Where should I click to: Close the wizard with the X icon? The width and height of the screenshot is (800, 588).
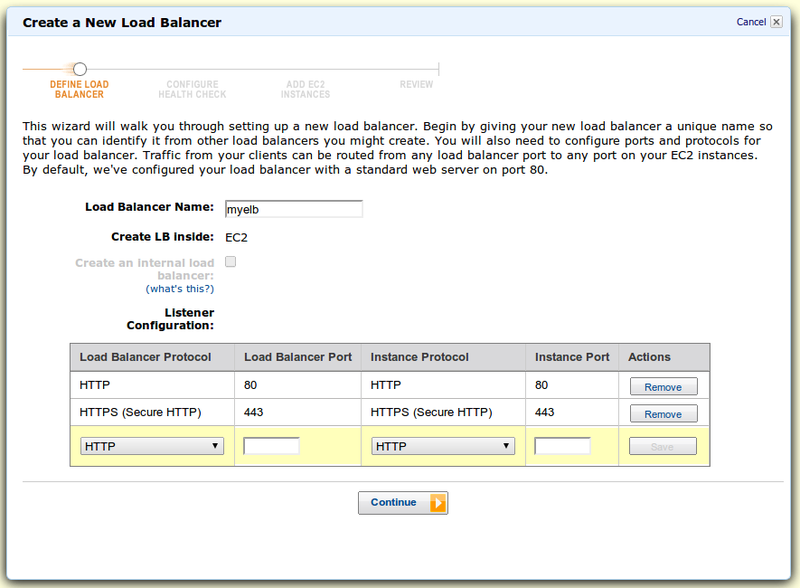pos(776,21)
